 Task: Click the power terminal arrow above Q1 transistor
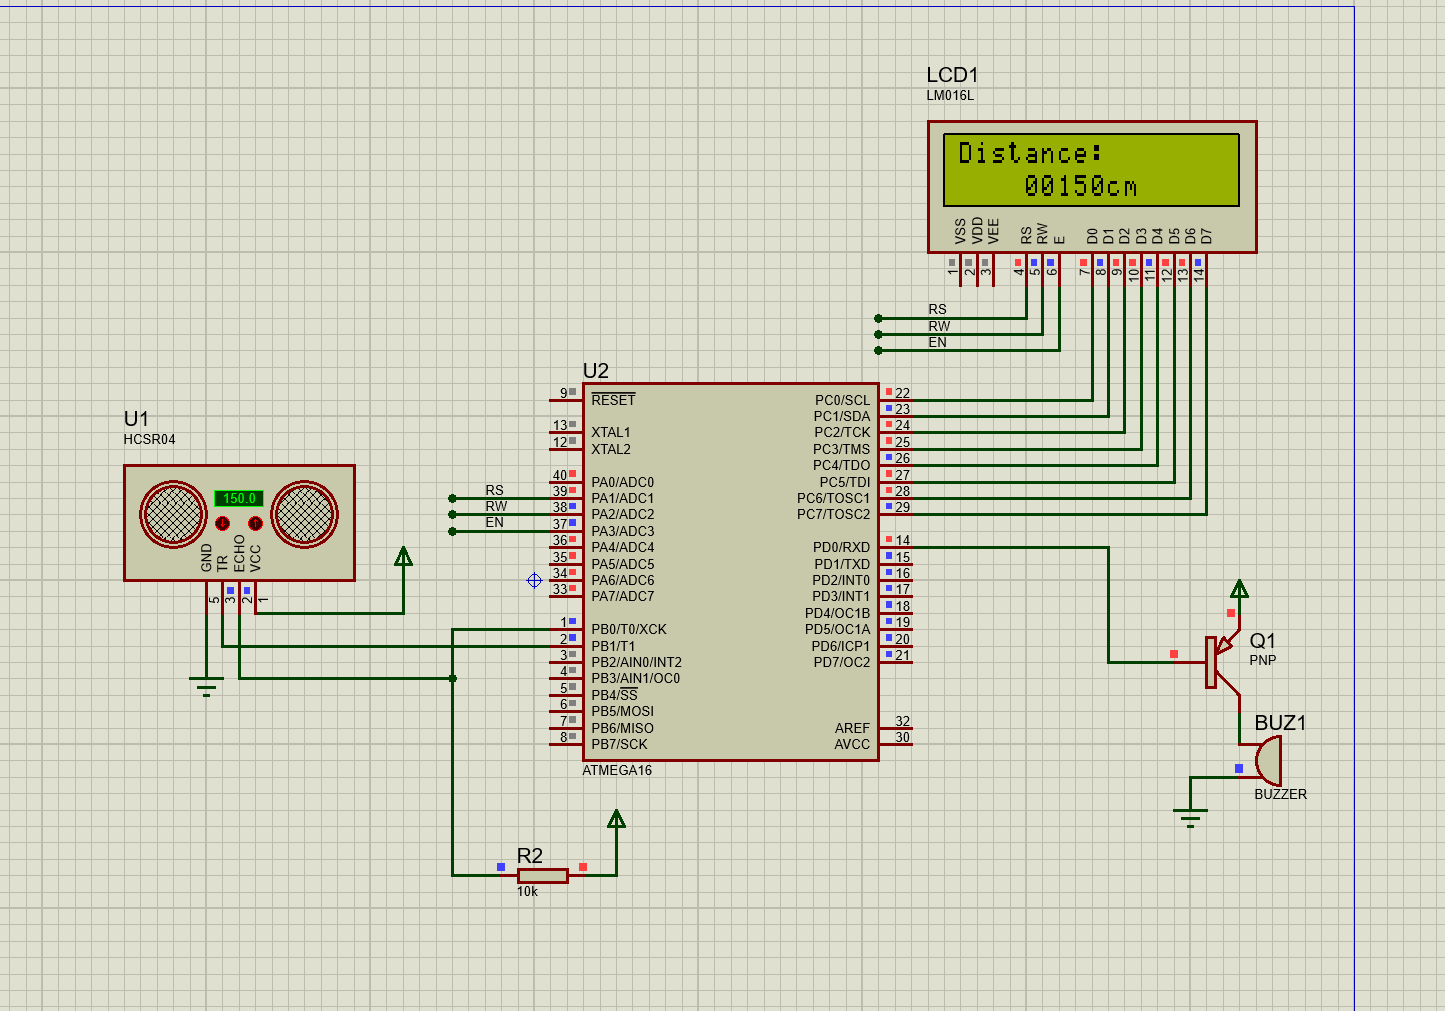(1239, 588)
